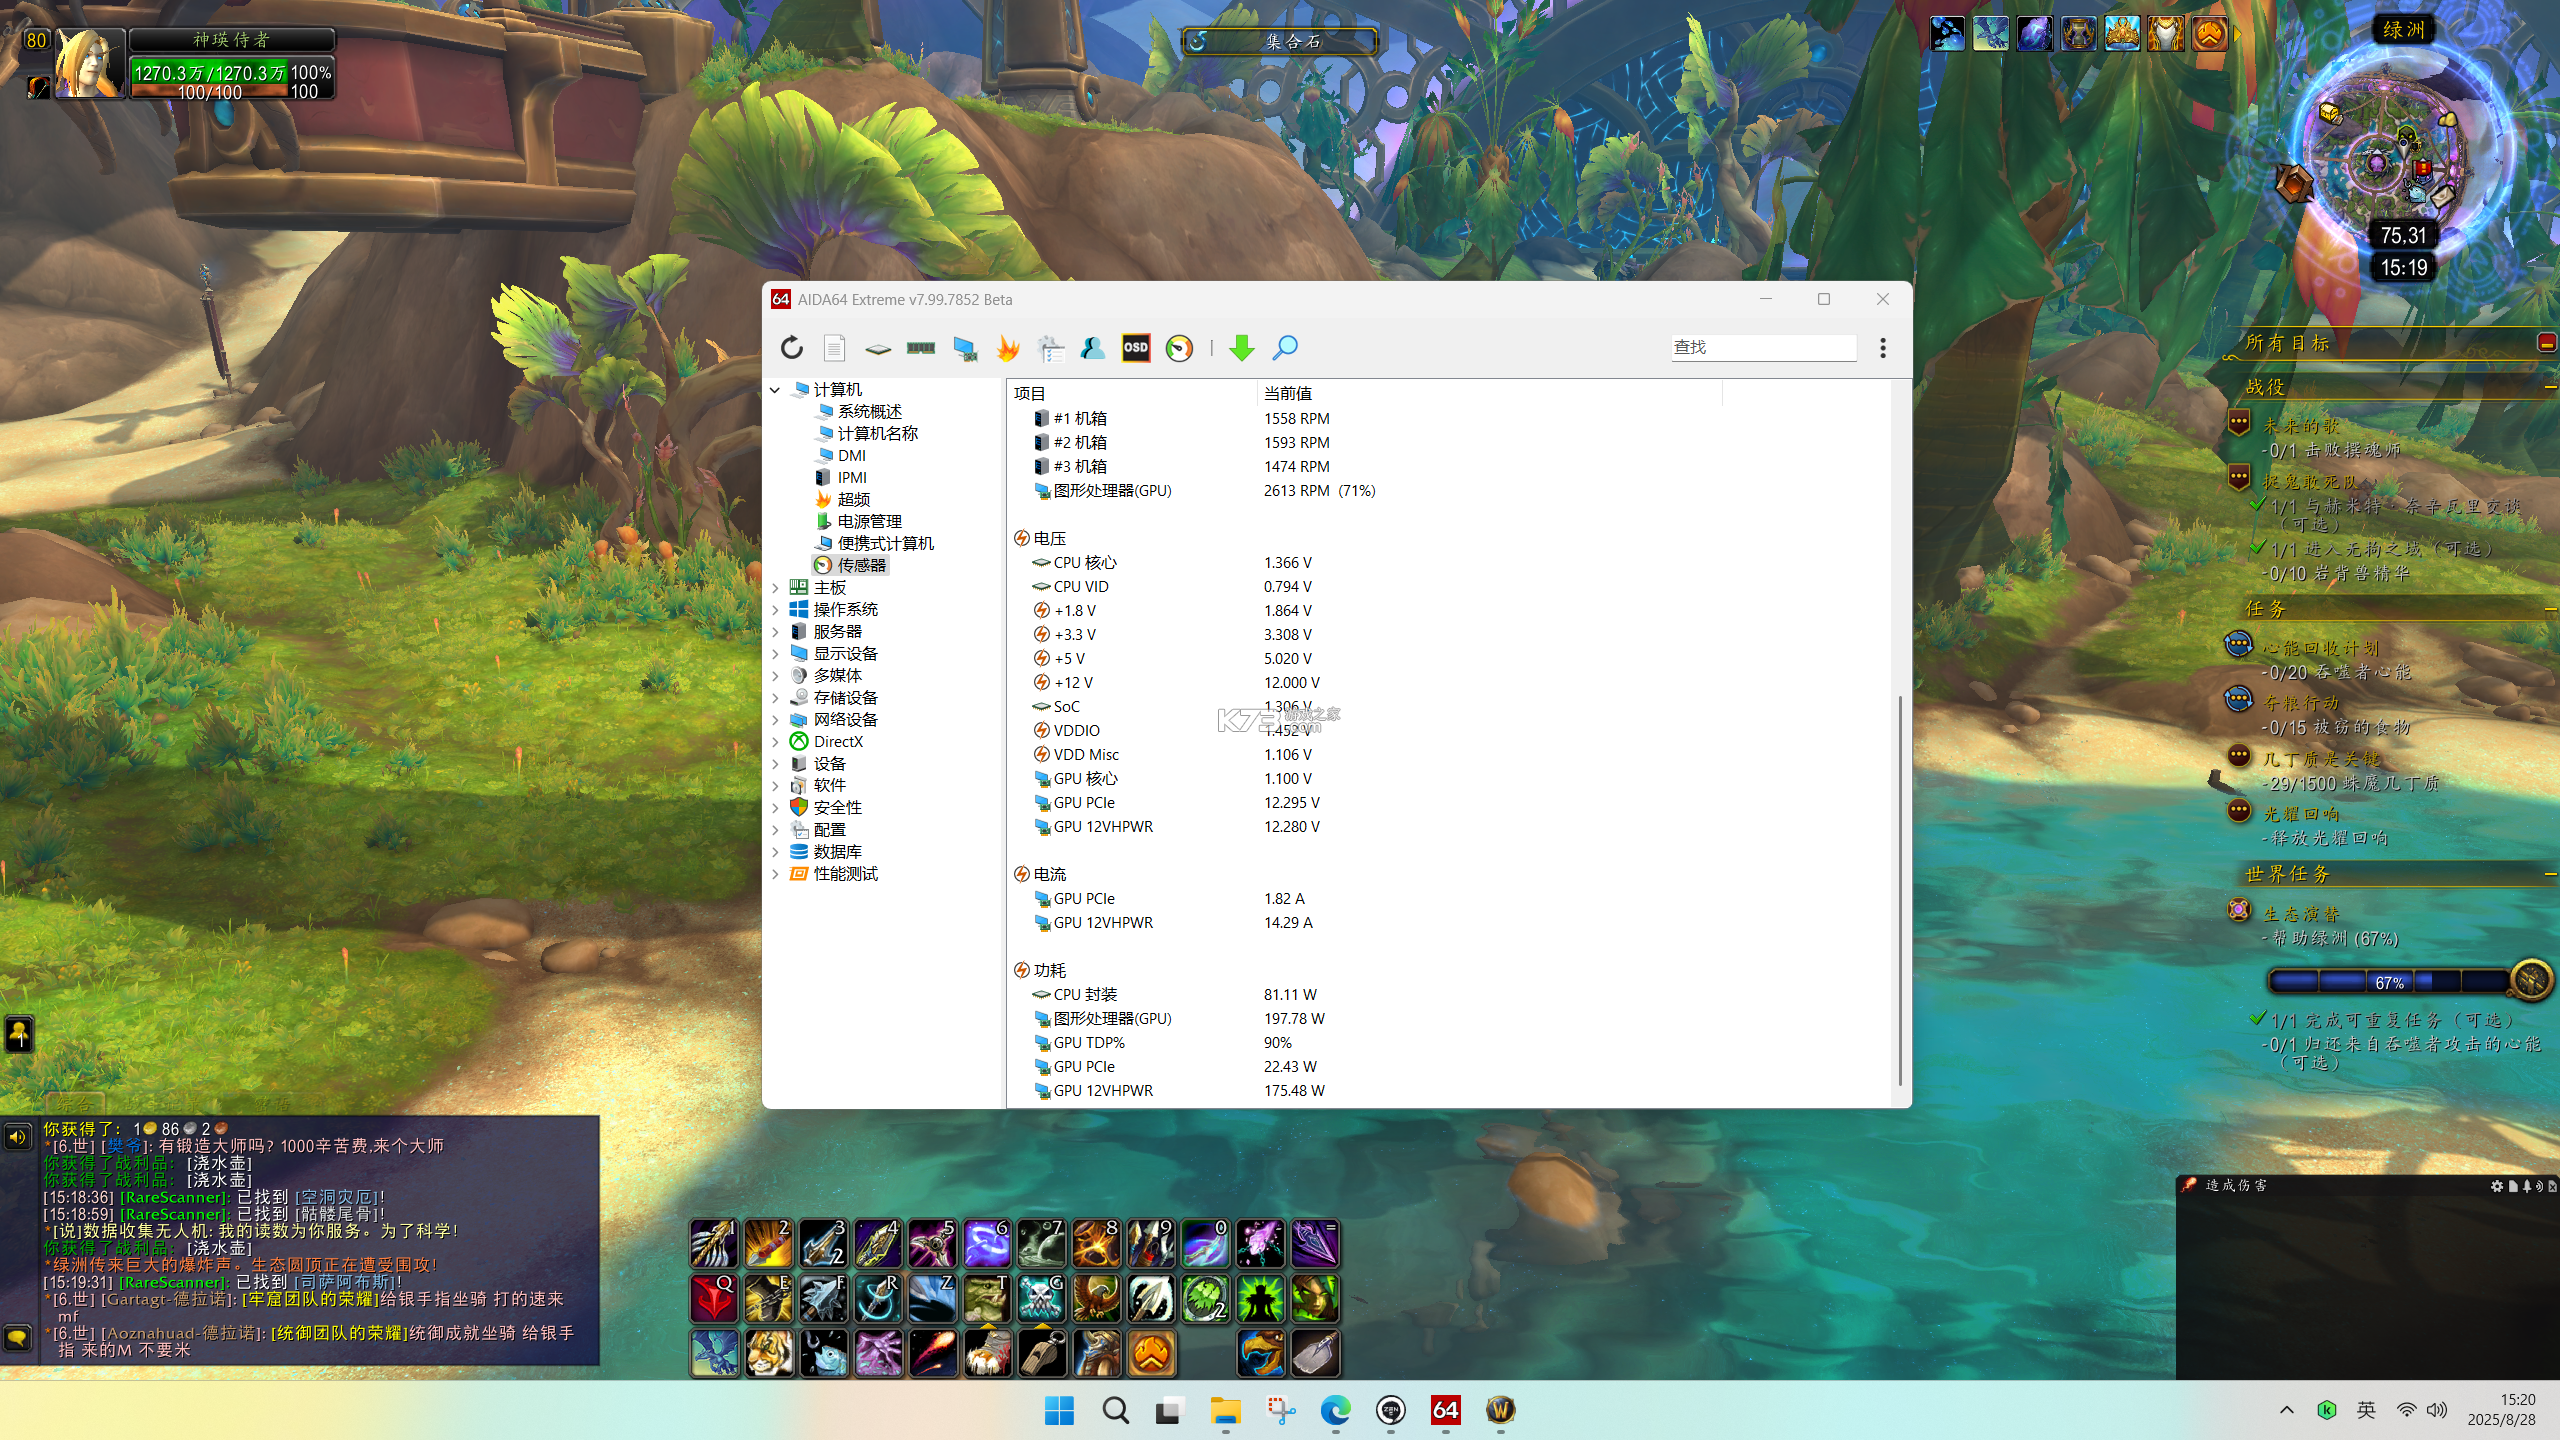Click the damage meter settings gear icon

[x=2497, y=1186]
